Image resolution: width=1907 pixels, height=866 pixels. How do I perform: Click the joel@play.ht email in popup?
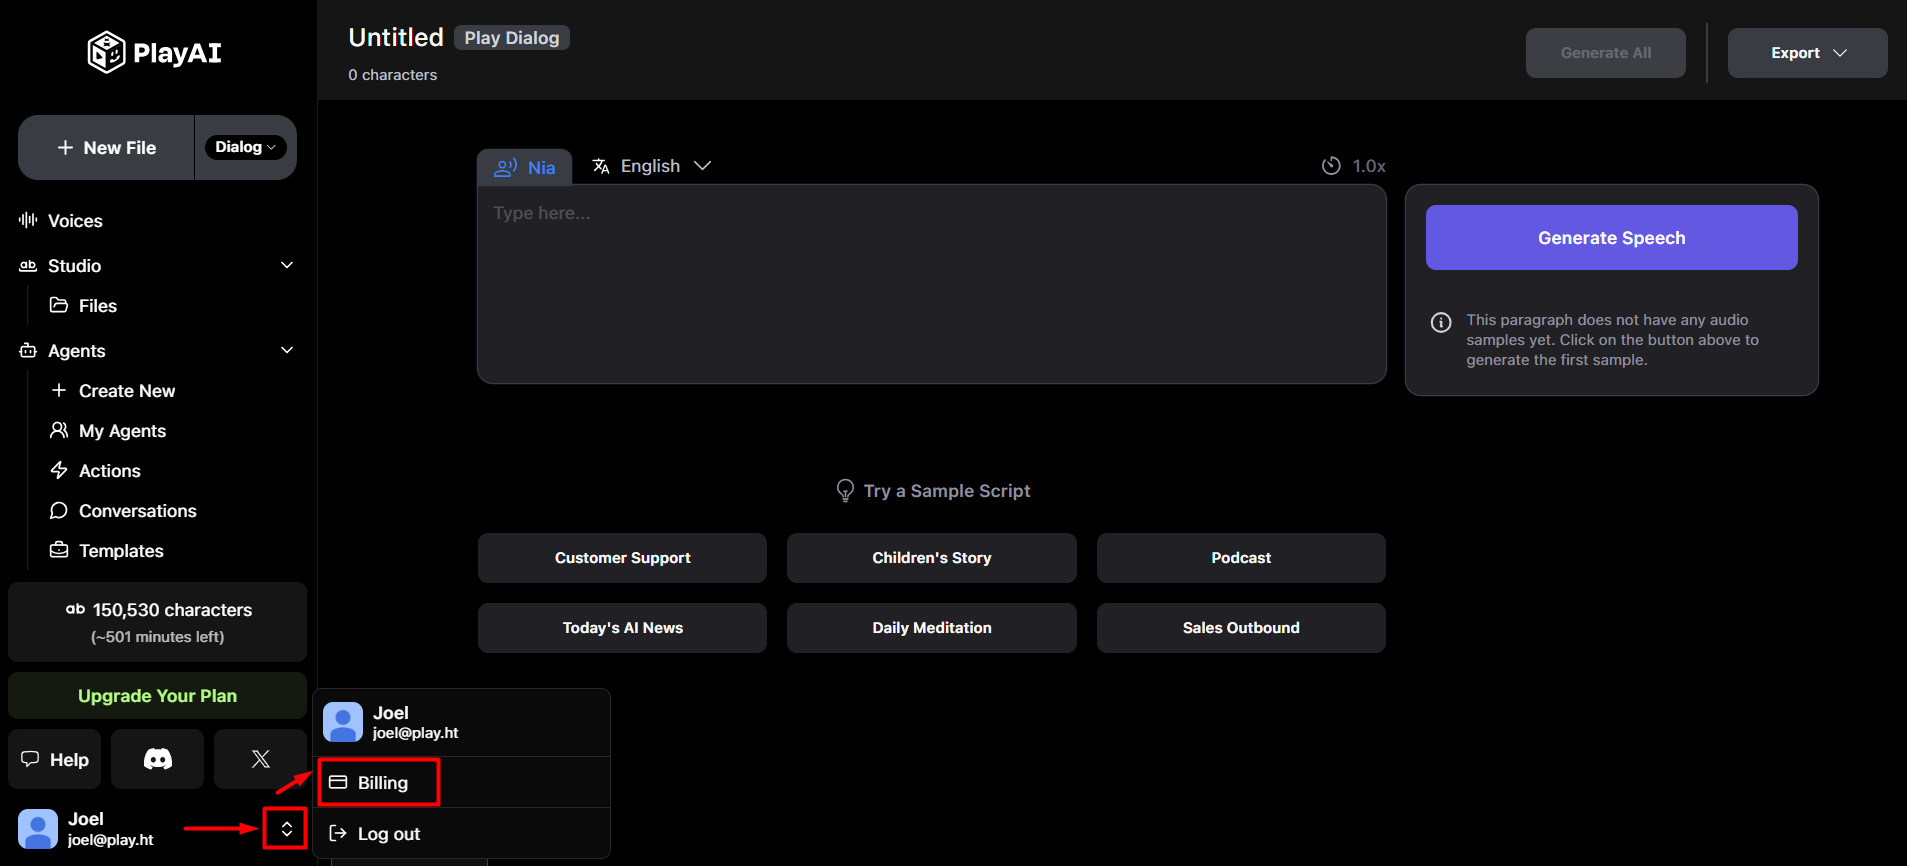[x=416, y=733]
